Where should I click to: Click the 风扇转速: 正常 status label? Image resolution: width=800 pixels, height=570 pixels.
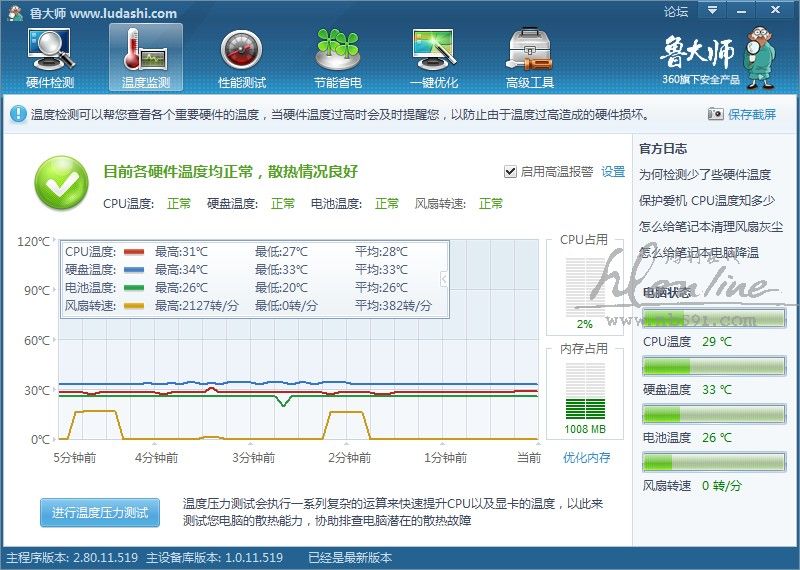click(459, 204)
